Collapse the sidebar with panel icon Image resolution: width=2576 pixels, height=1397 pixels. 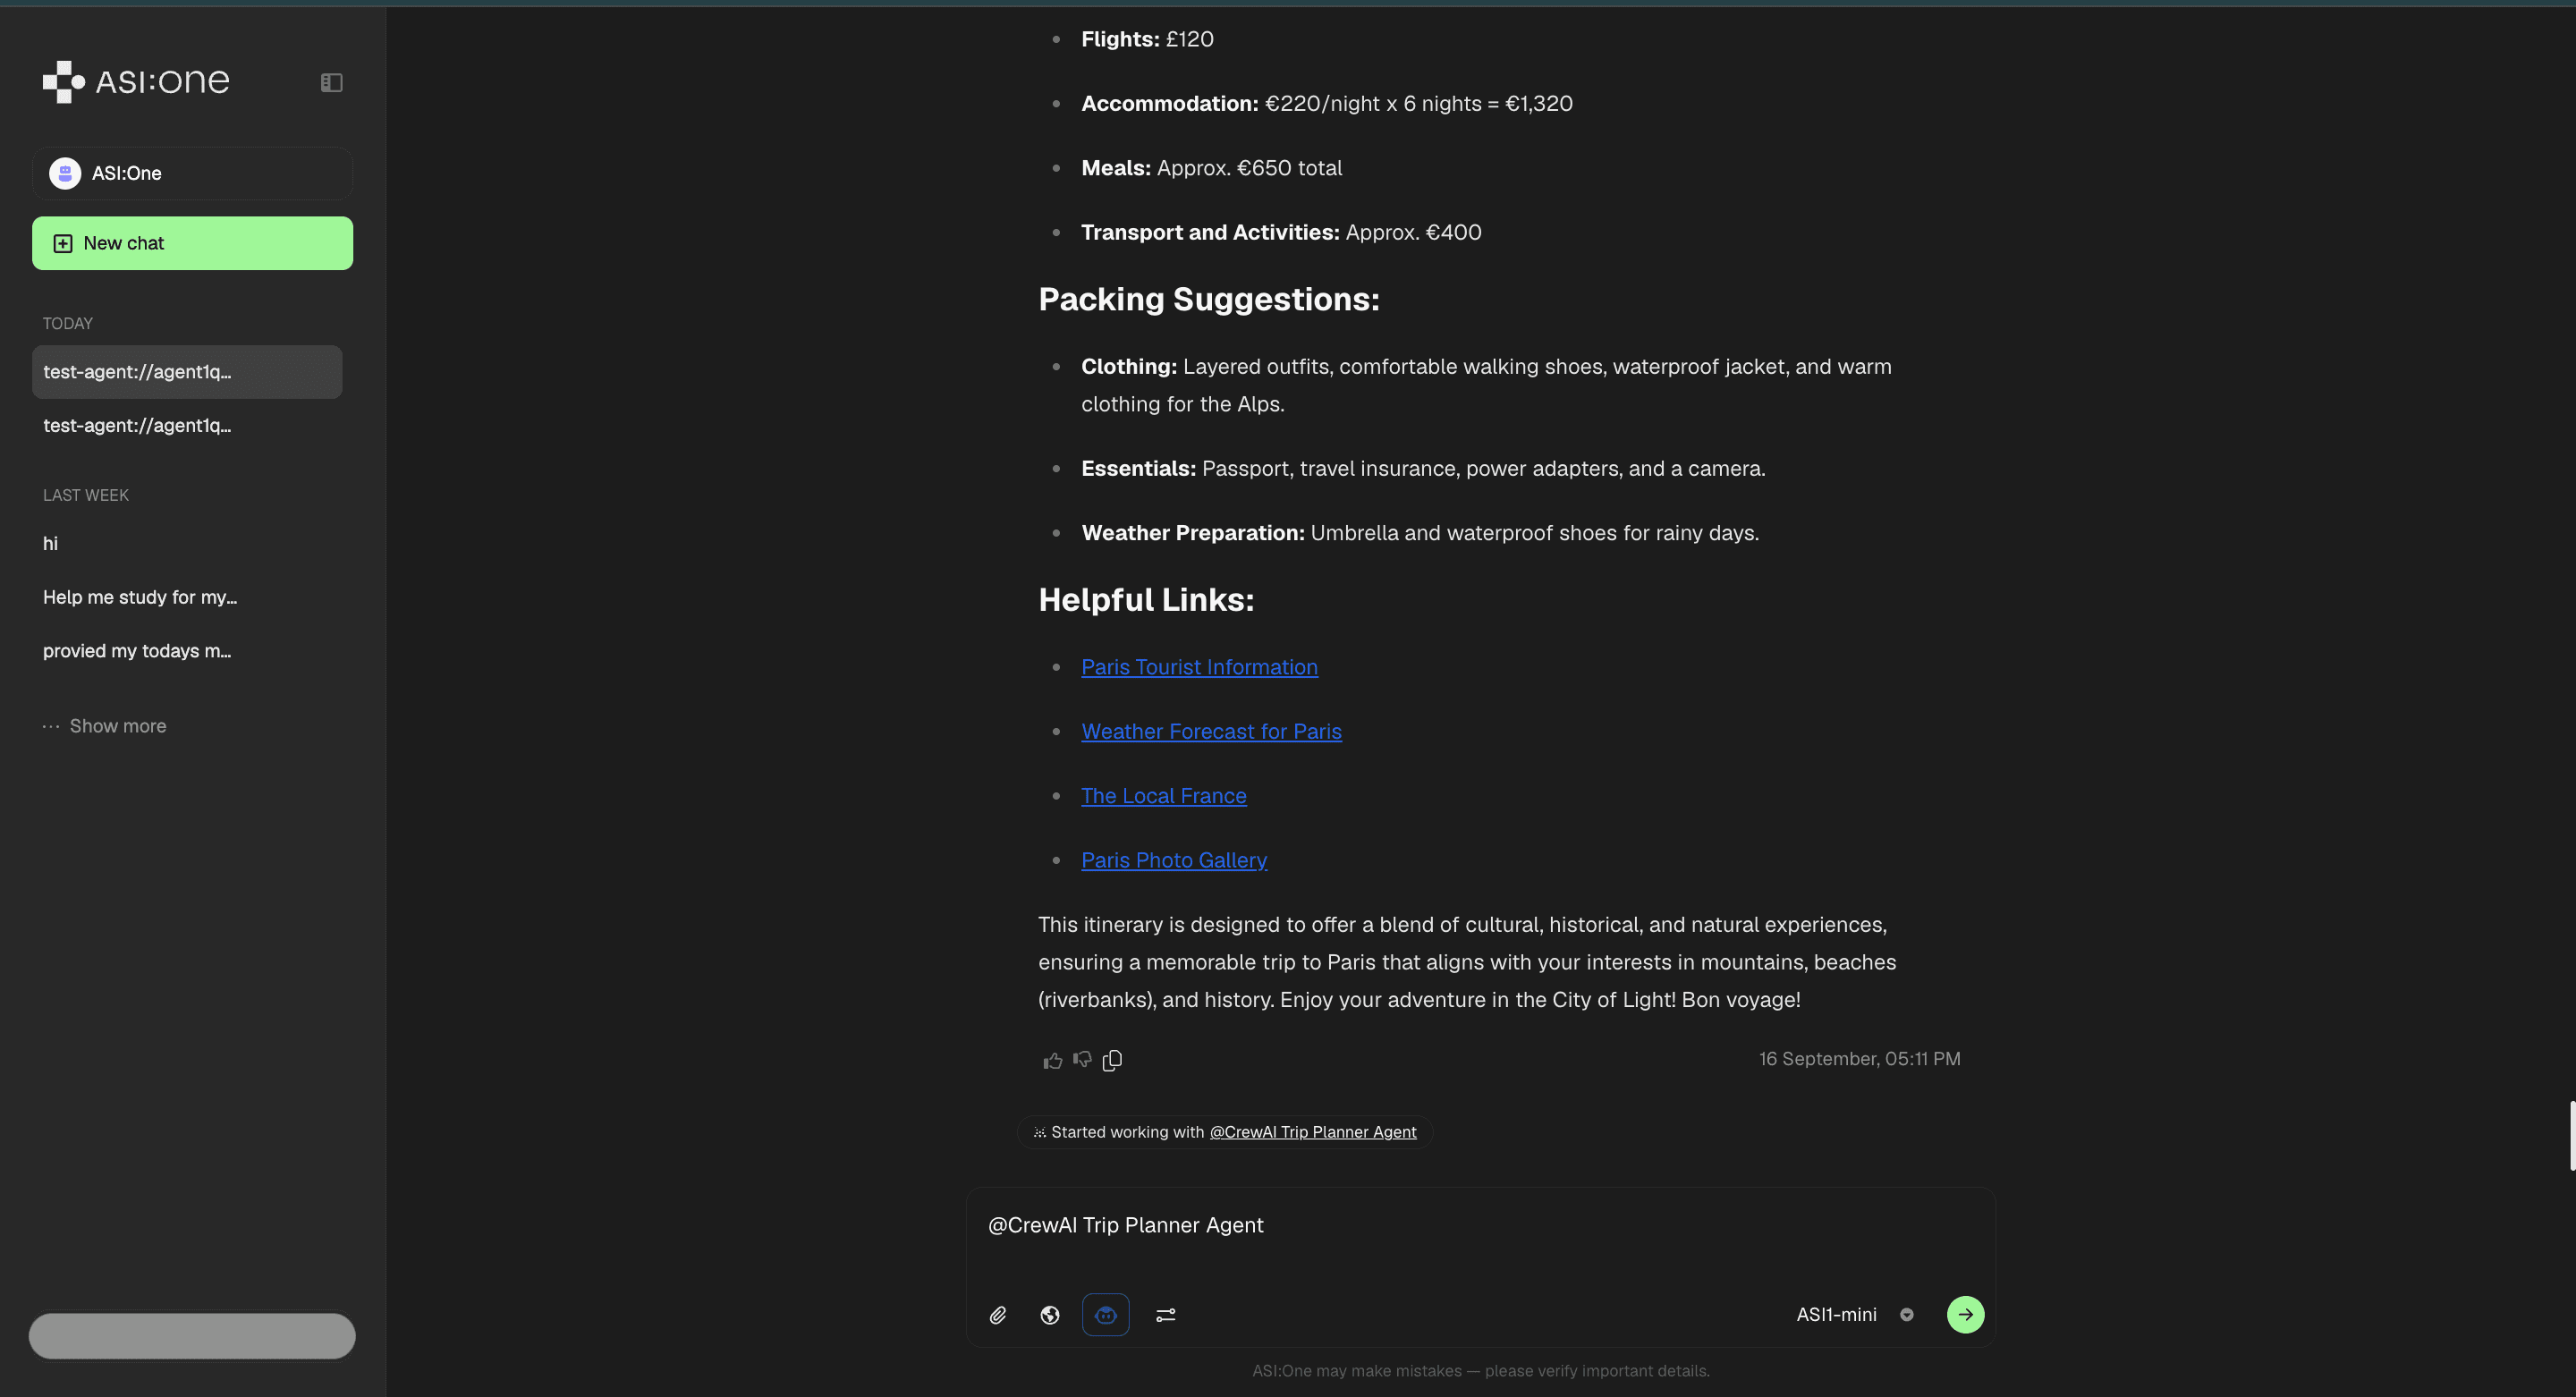pos(331,83)
